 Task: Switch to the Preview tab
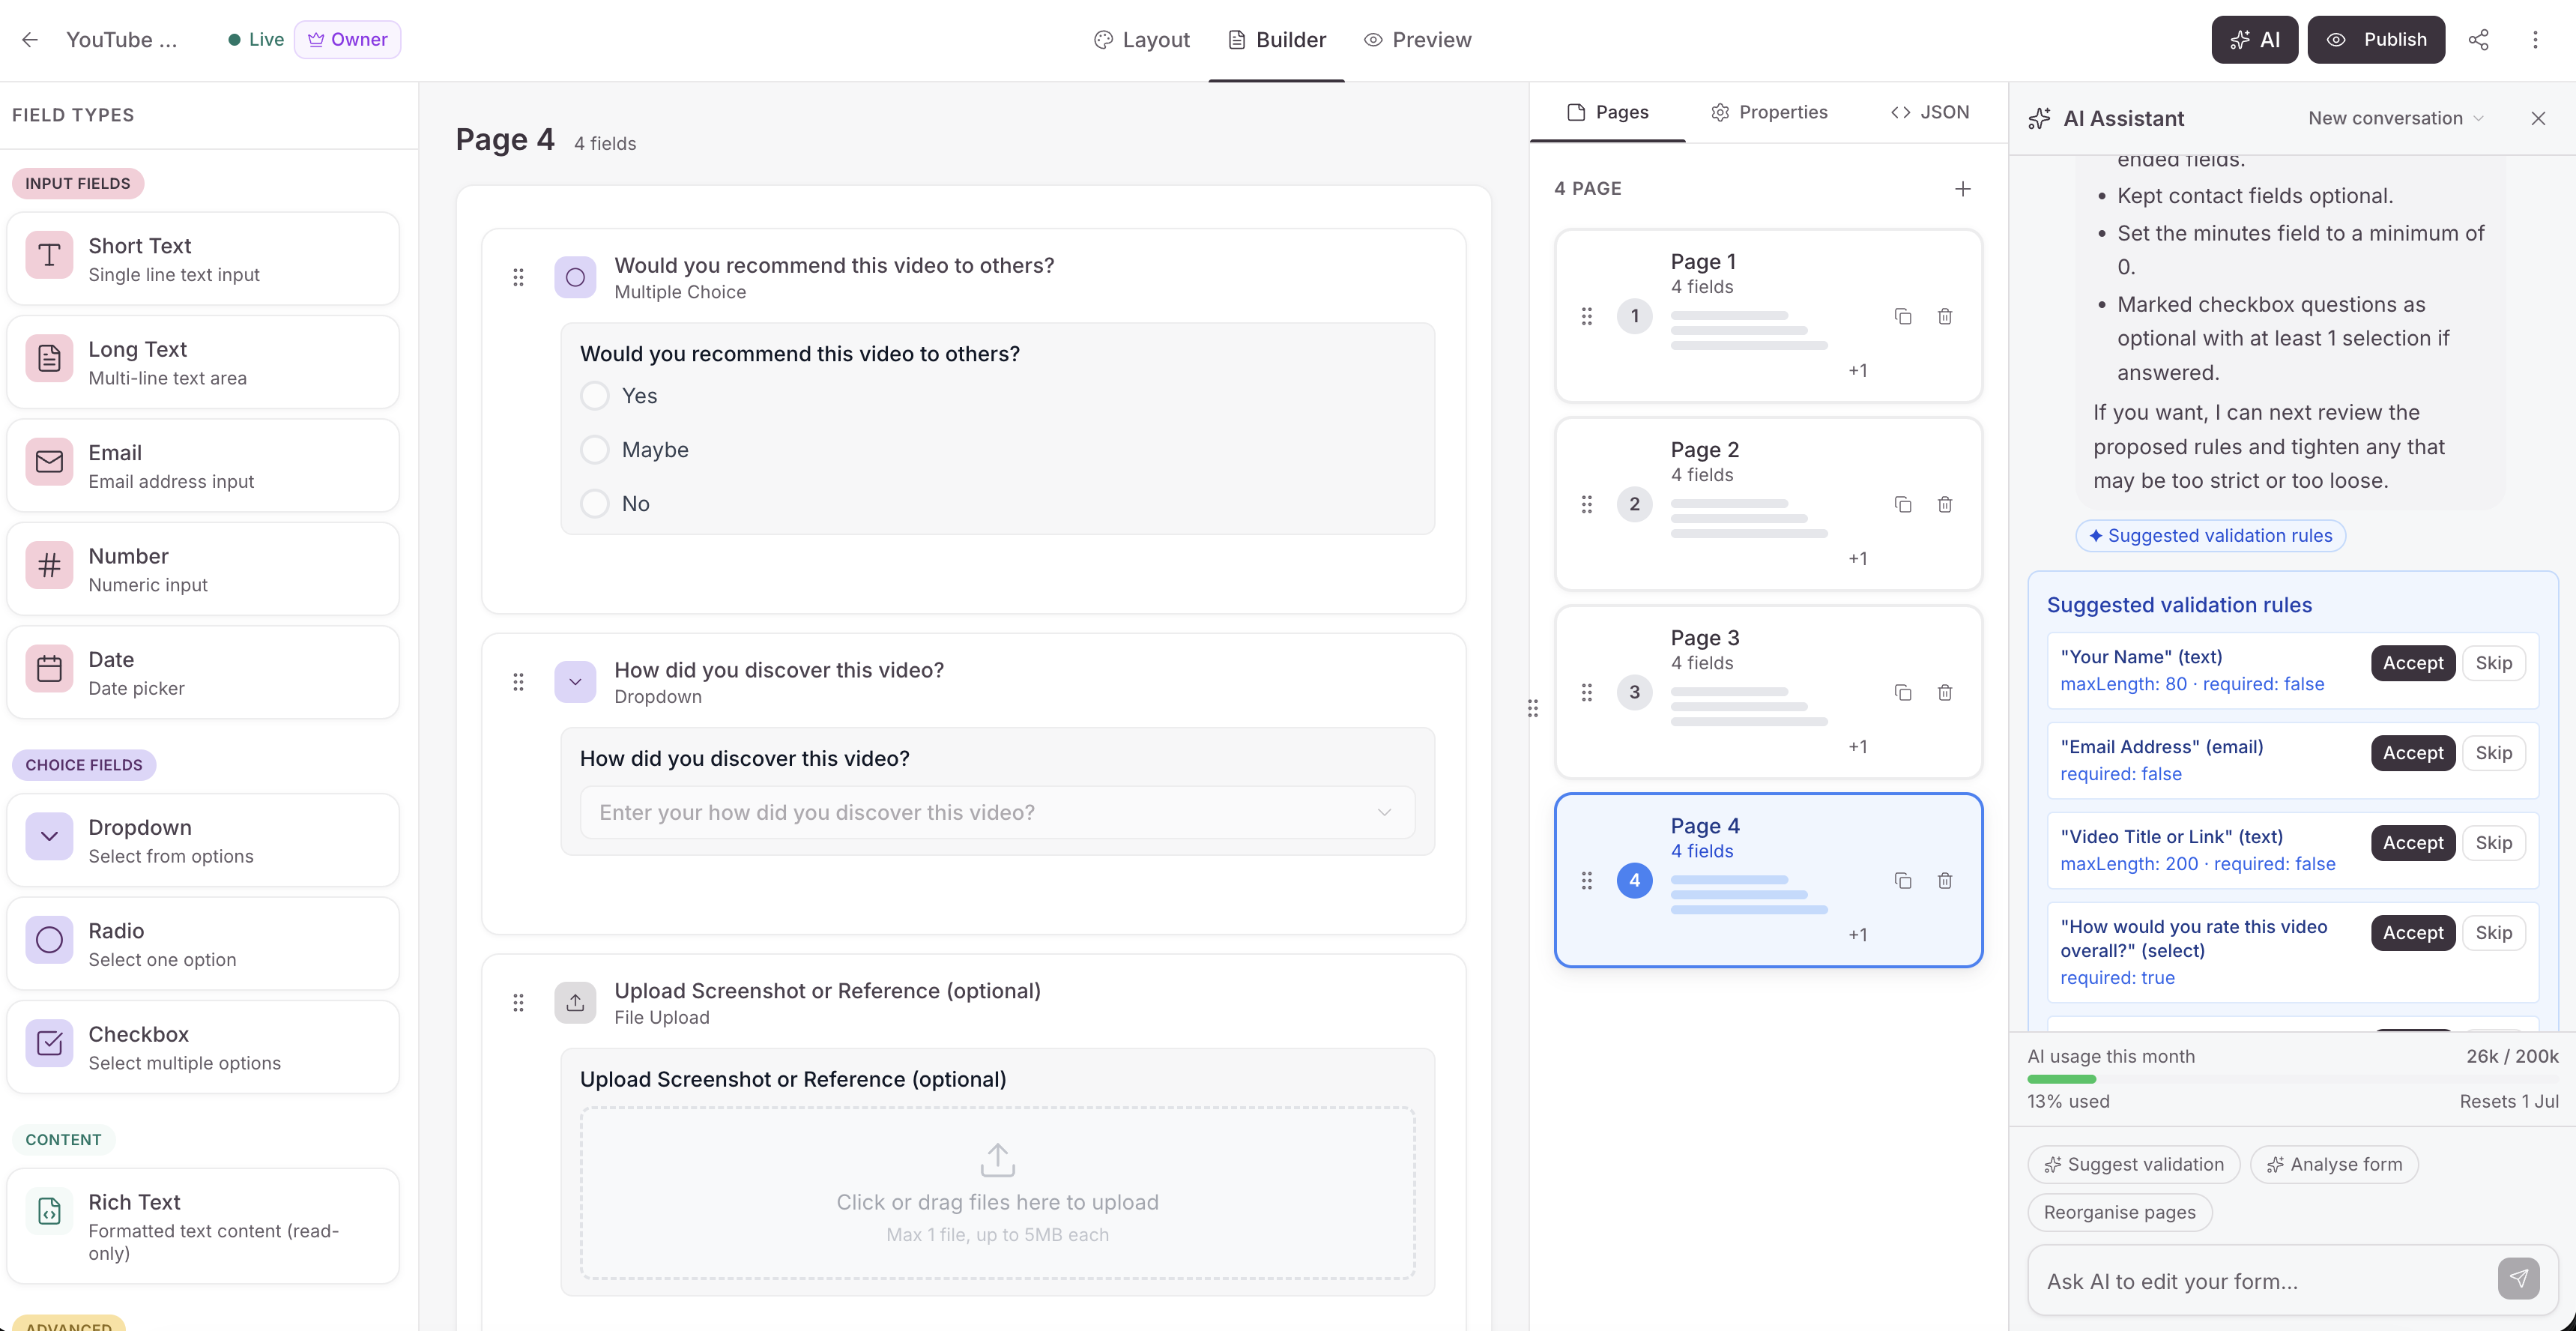point(1417,40)
